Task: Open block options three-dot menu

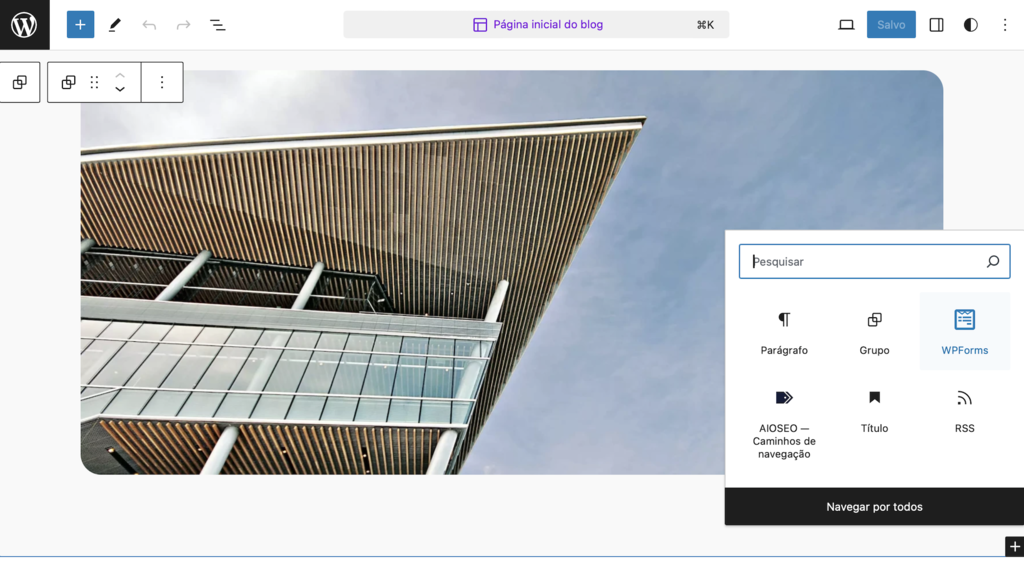Action: point(162,82)
